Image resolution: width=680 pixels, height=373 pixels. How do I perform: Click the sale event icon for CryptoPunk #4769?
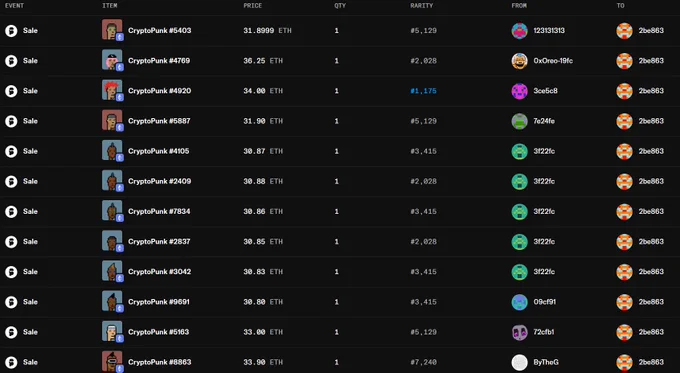pyautogui.click(x=11, y=61)
